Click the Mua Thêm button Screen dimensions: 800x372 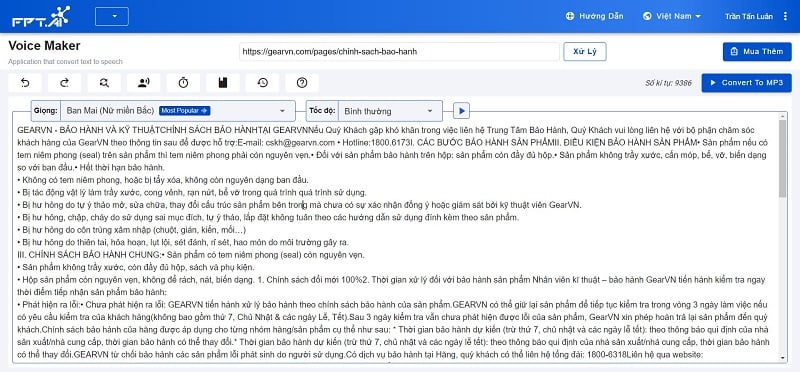(x=757, y=52)
